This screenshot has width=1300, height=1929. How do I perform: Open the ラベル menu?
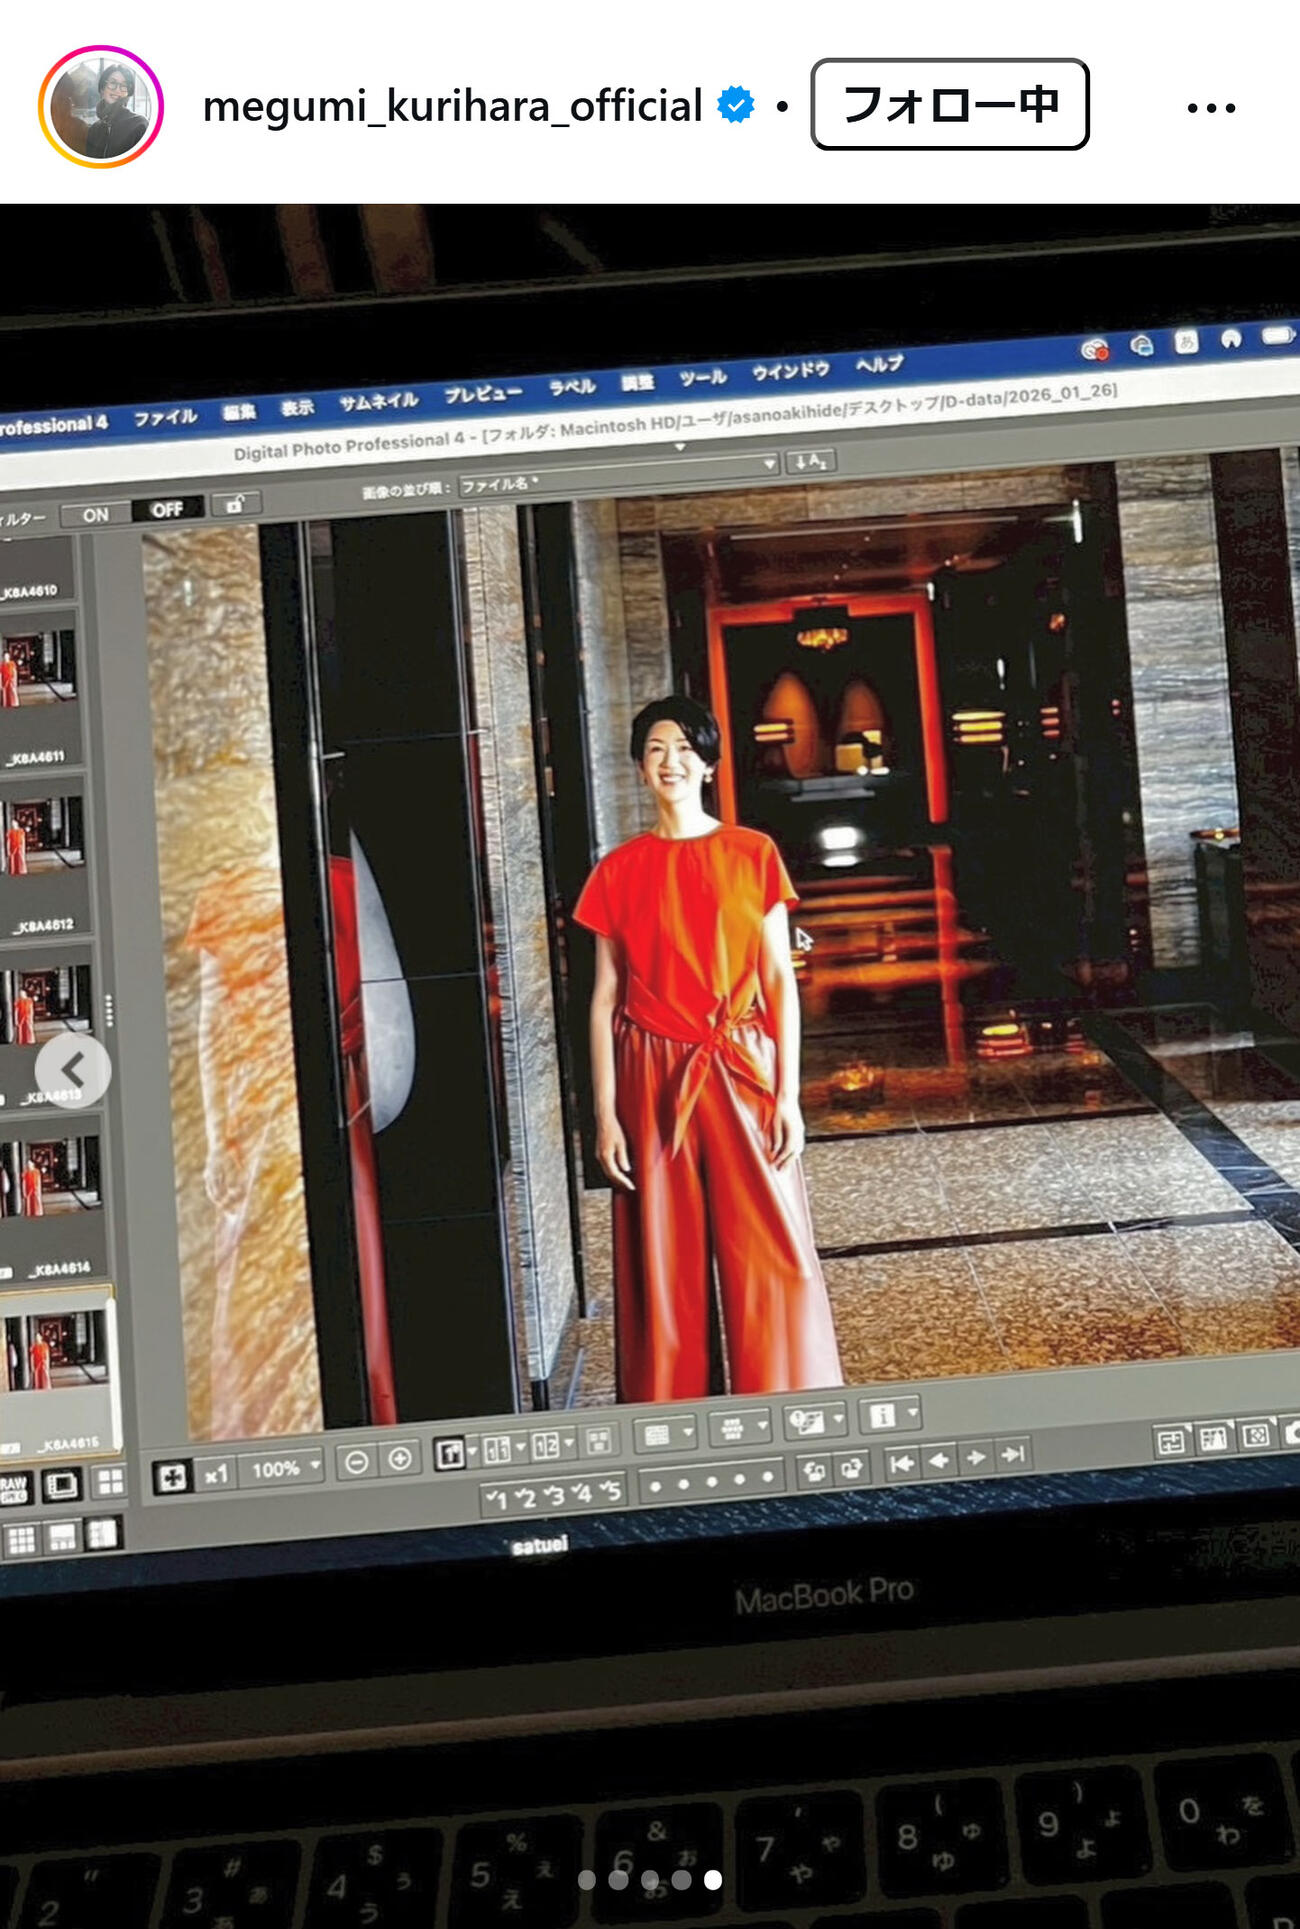(x=572, y=387)
